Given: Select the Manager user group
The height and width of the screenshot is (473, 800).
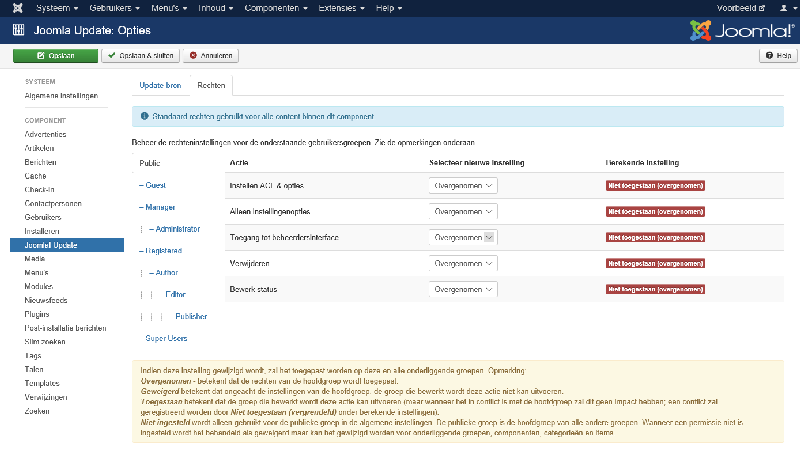Looking at the screenshot, I should pyautogui.click(x=157, y=207).
